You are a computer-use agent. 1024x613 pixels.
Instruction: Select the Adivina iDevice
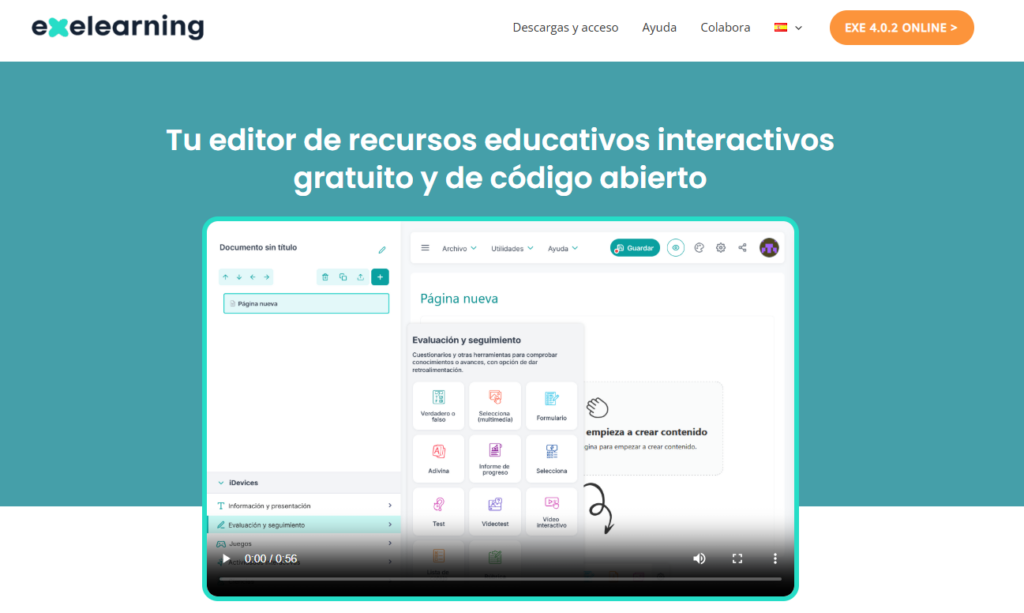coord(438,459)
